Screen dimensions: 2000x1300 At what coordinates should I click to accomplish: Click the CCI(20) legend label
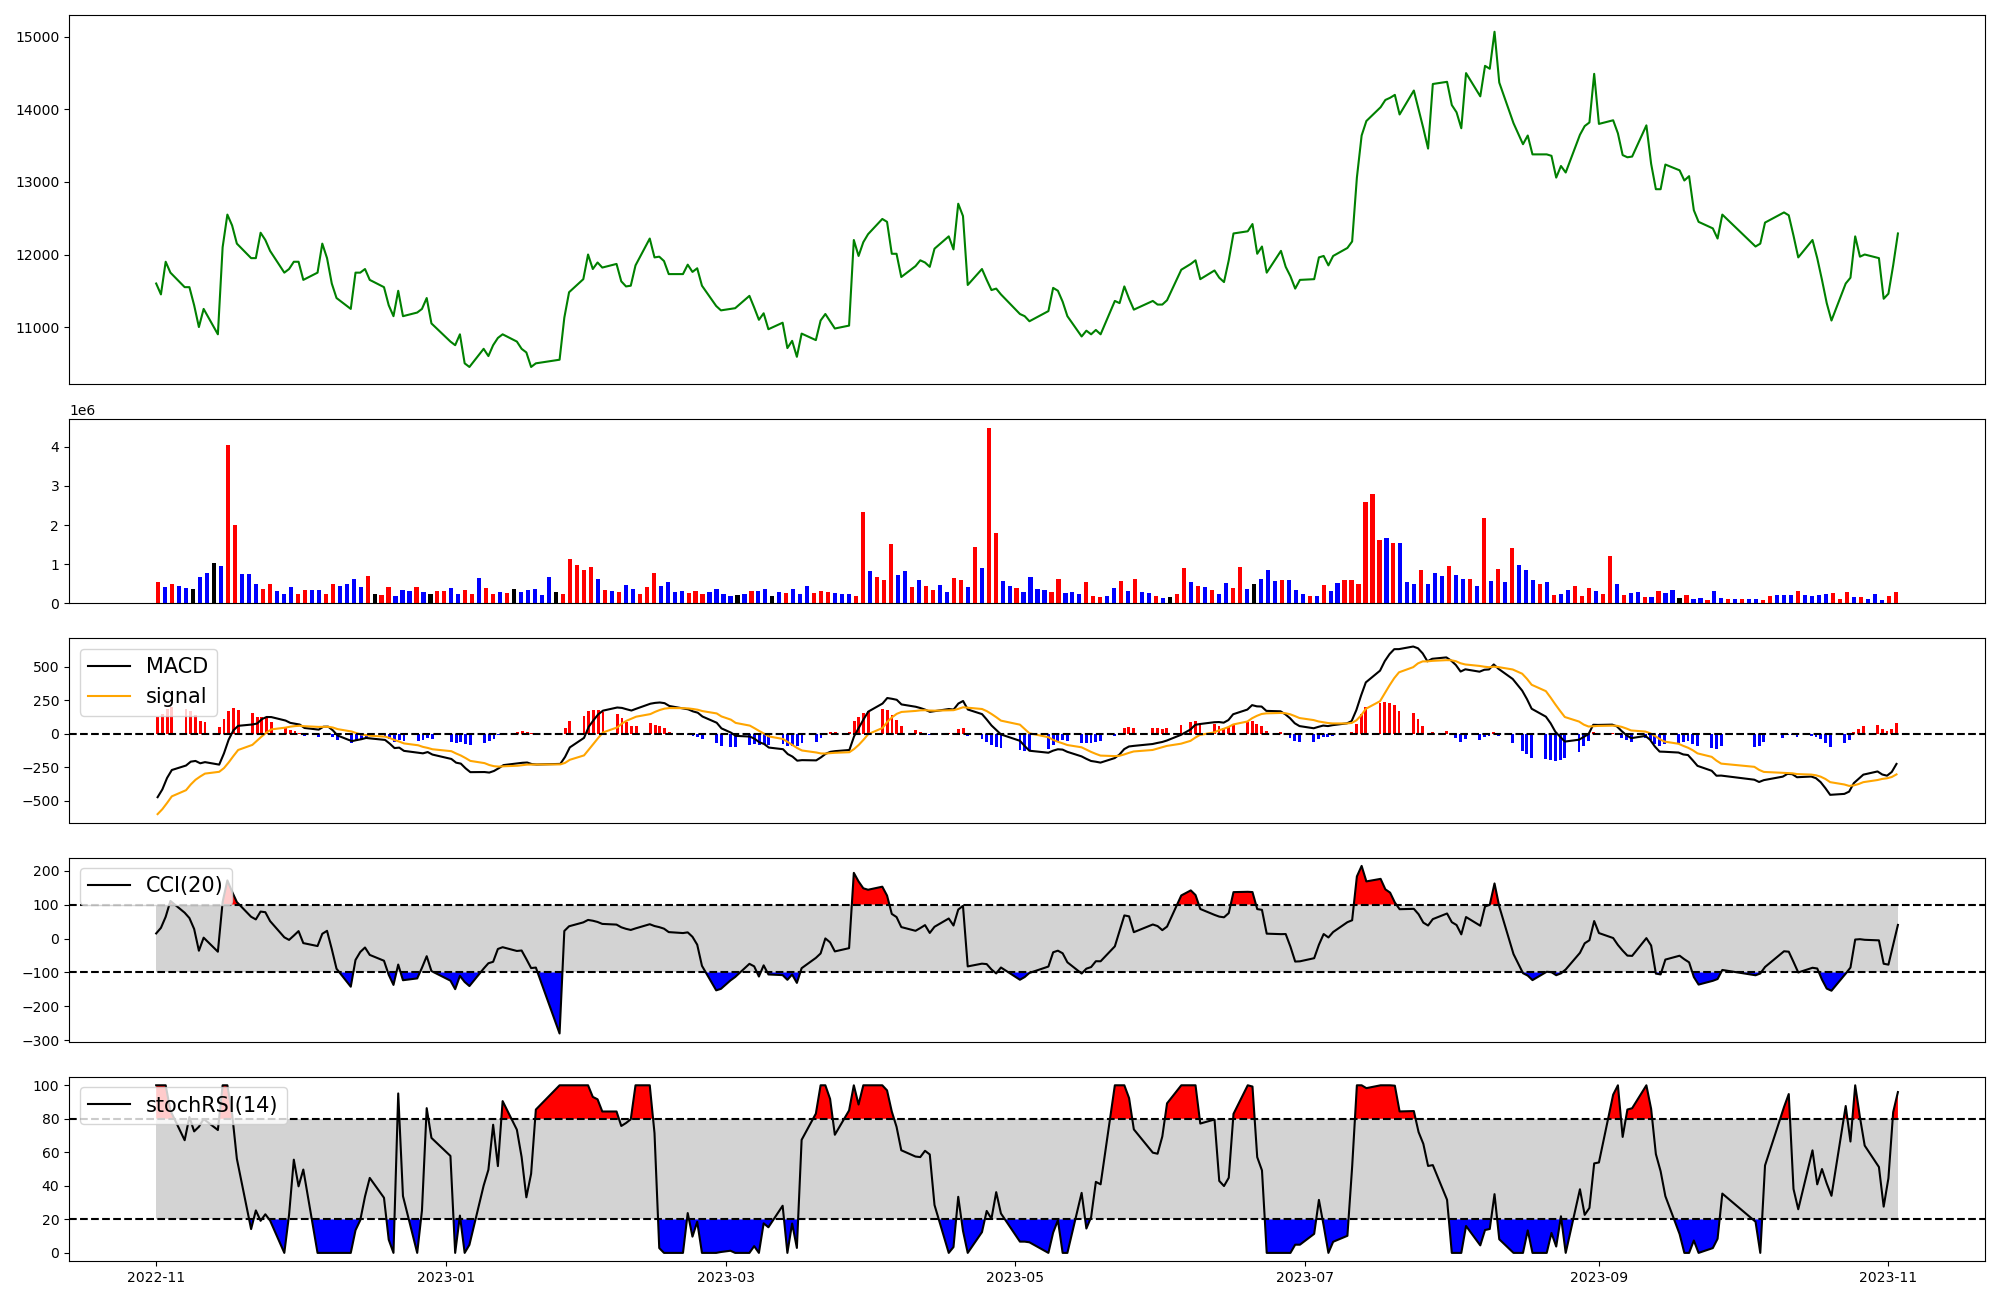point(184,885)
